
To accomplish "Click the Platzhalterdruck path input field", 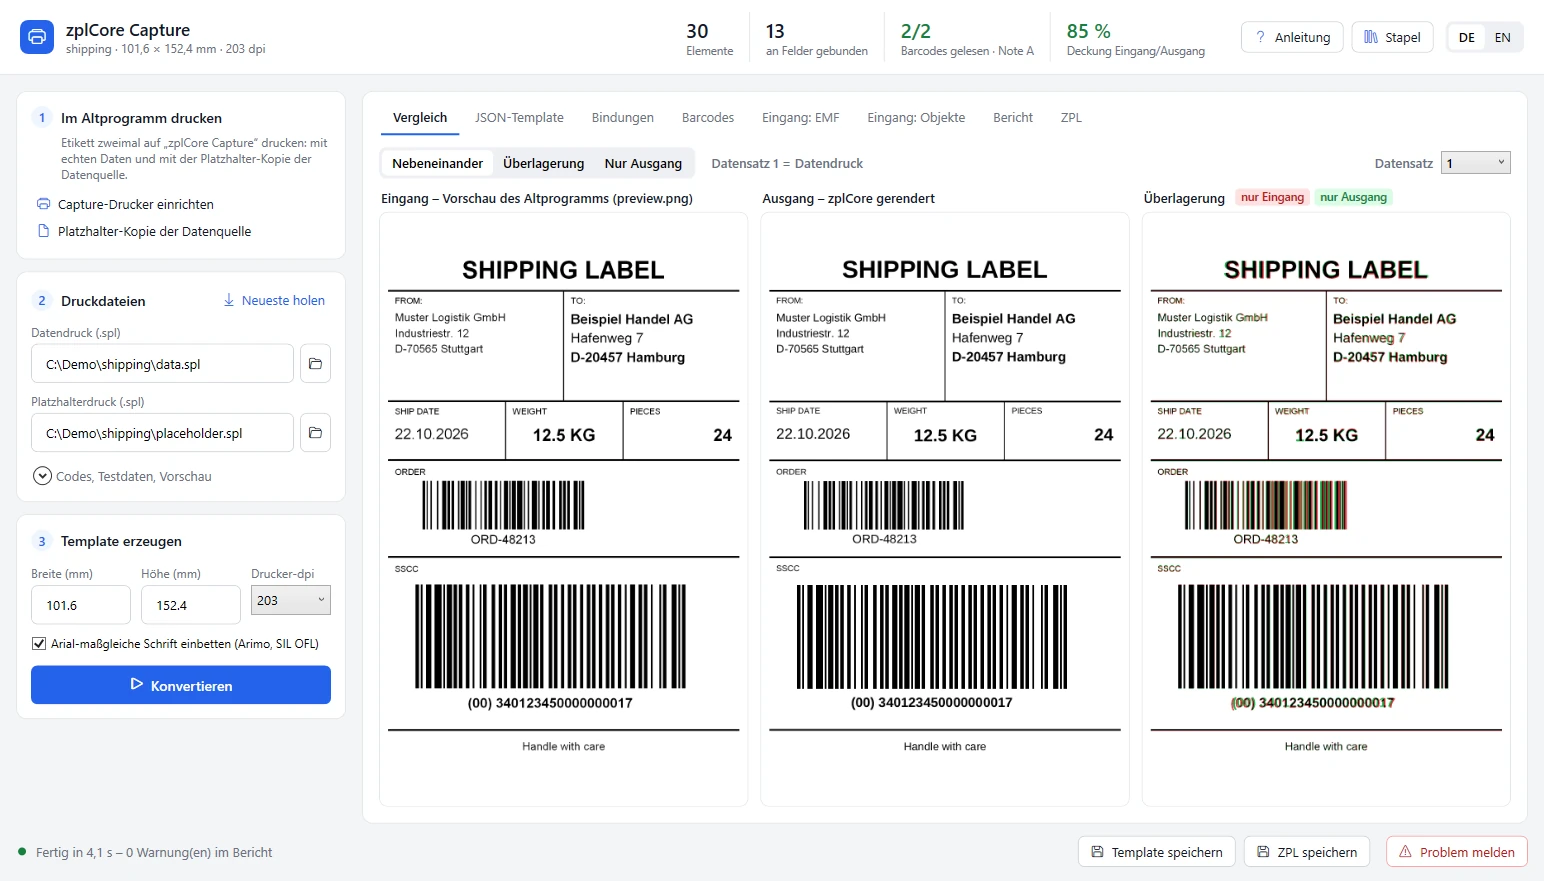I will tap(162, 433).
